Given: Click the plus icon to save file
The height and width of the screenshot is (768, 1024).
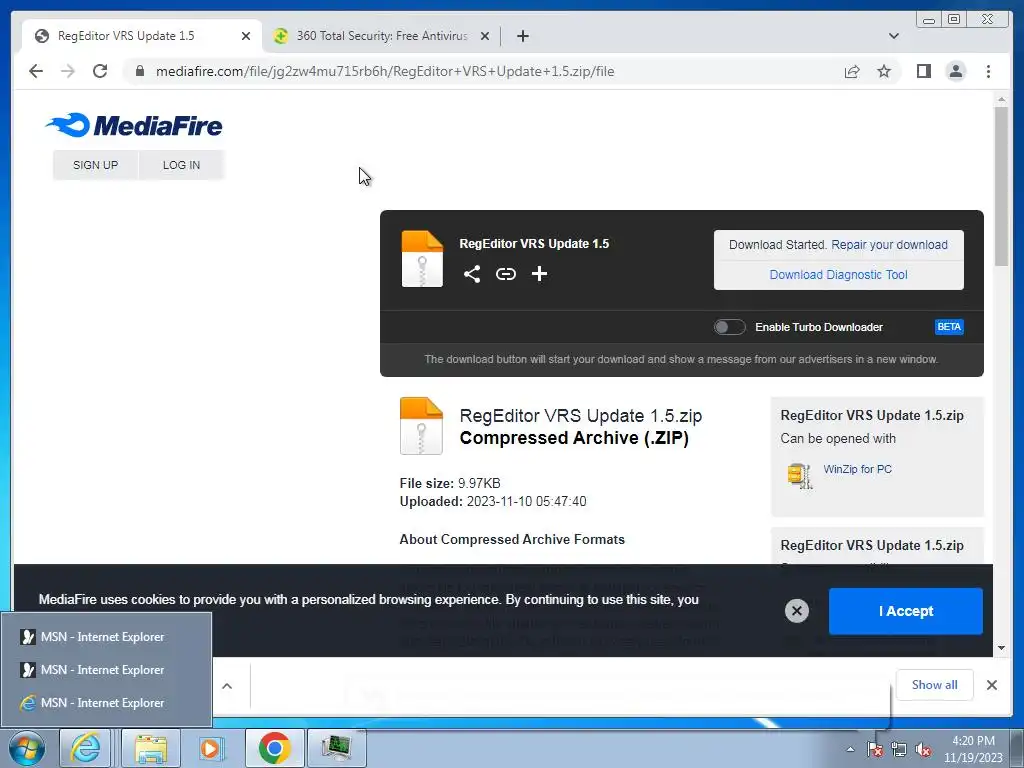Looking at the screenshot, I should click(539, 274).
